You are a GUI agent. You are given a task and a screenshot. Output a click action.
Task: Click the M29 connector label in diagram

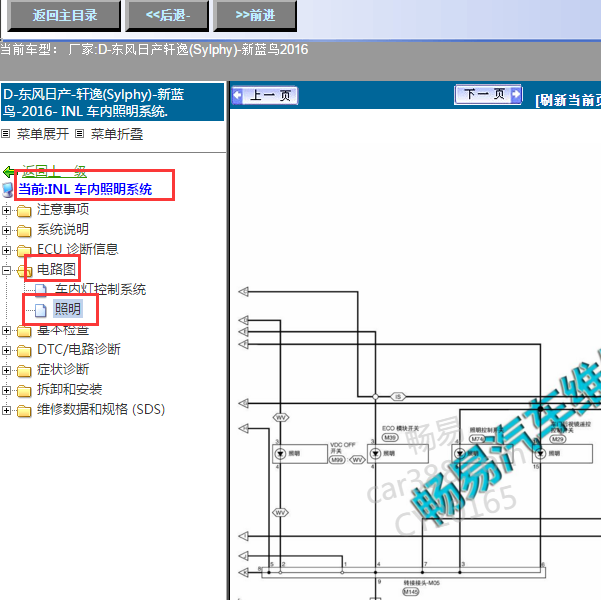coord(558,439)
